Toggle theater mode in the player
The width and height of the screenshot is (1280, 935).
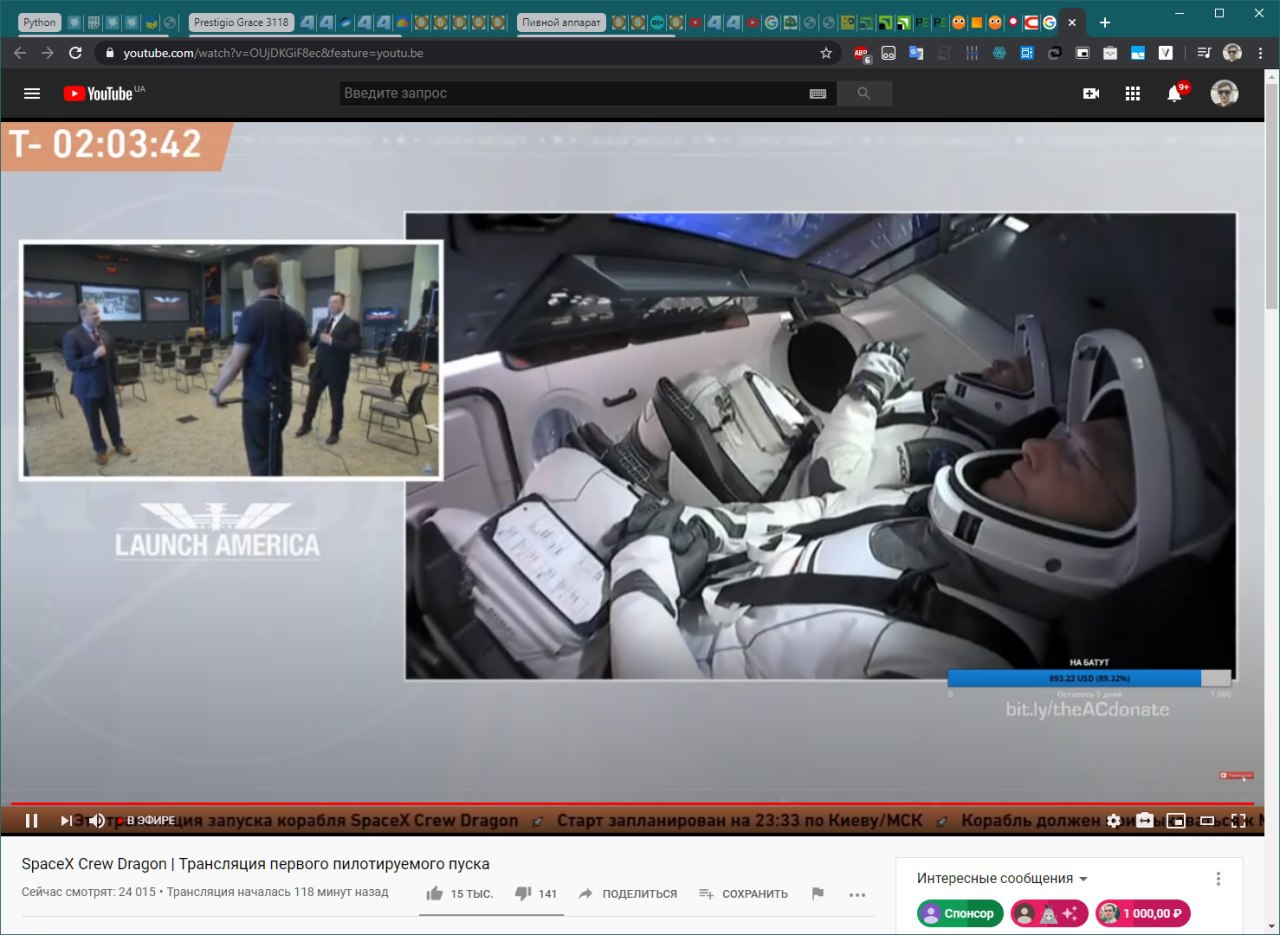[x=1207, y=821]
